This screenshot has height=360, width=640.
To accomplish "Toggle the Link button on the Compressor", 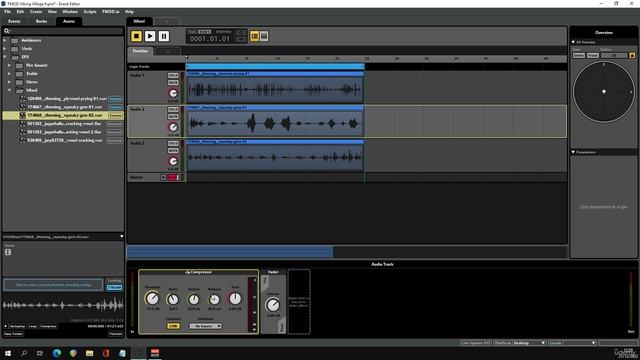I will pyautogui.click(x=173, y=326).
